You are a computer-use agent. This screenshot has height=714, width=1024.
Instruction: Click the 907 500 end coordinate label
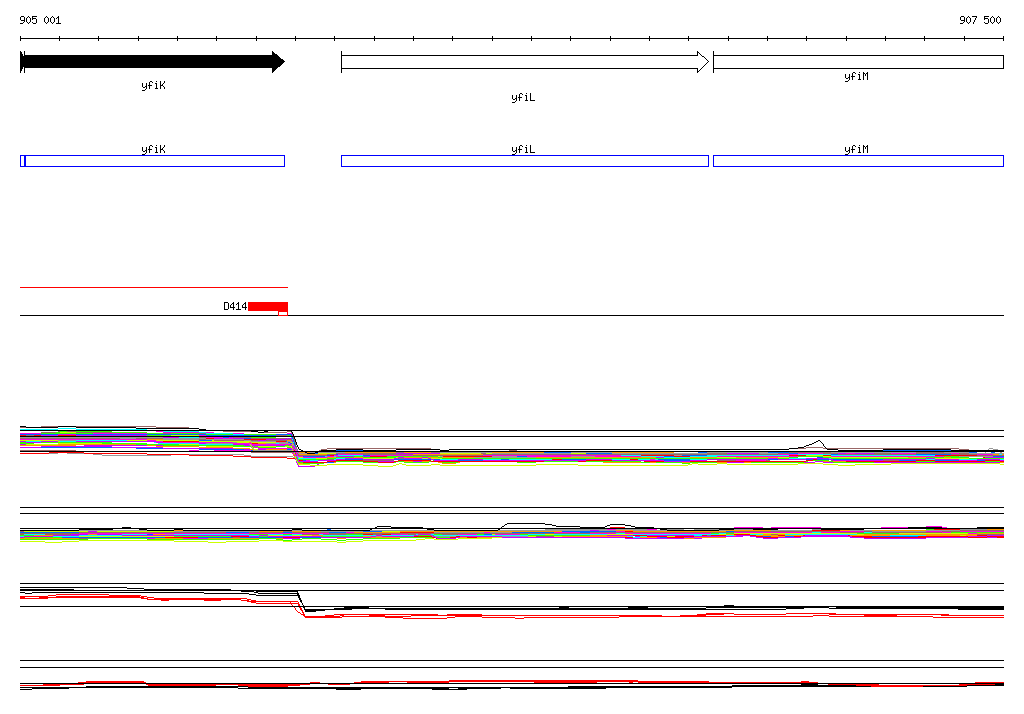pos(980,20)
